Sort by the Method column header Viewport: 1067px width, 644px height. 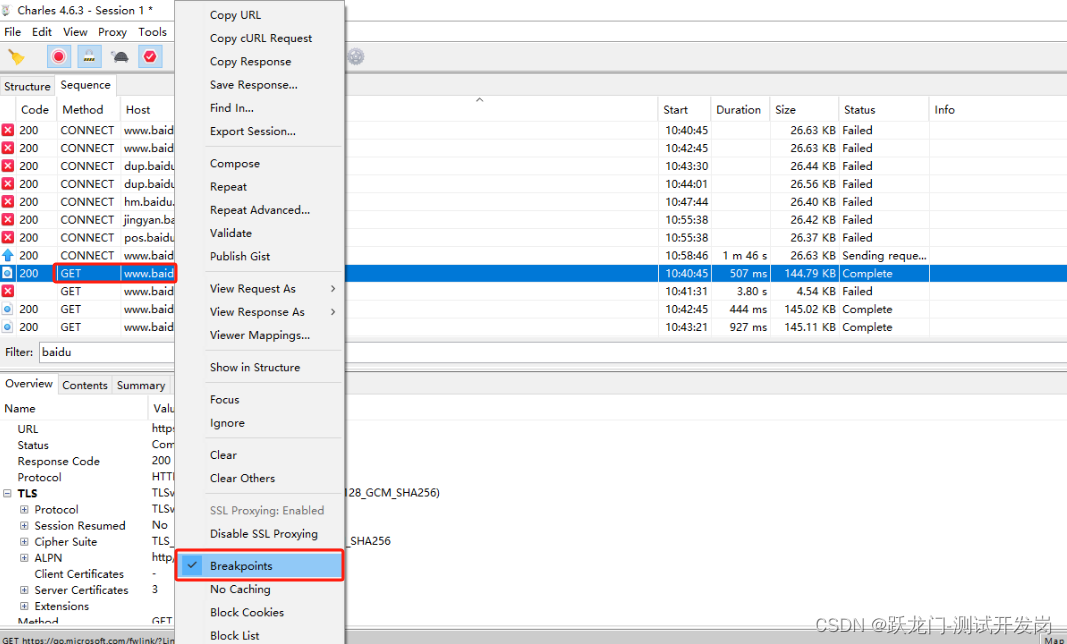coord(88,110)
